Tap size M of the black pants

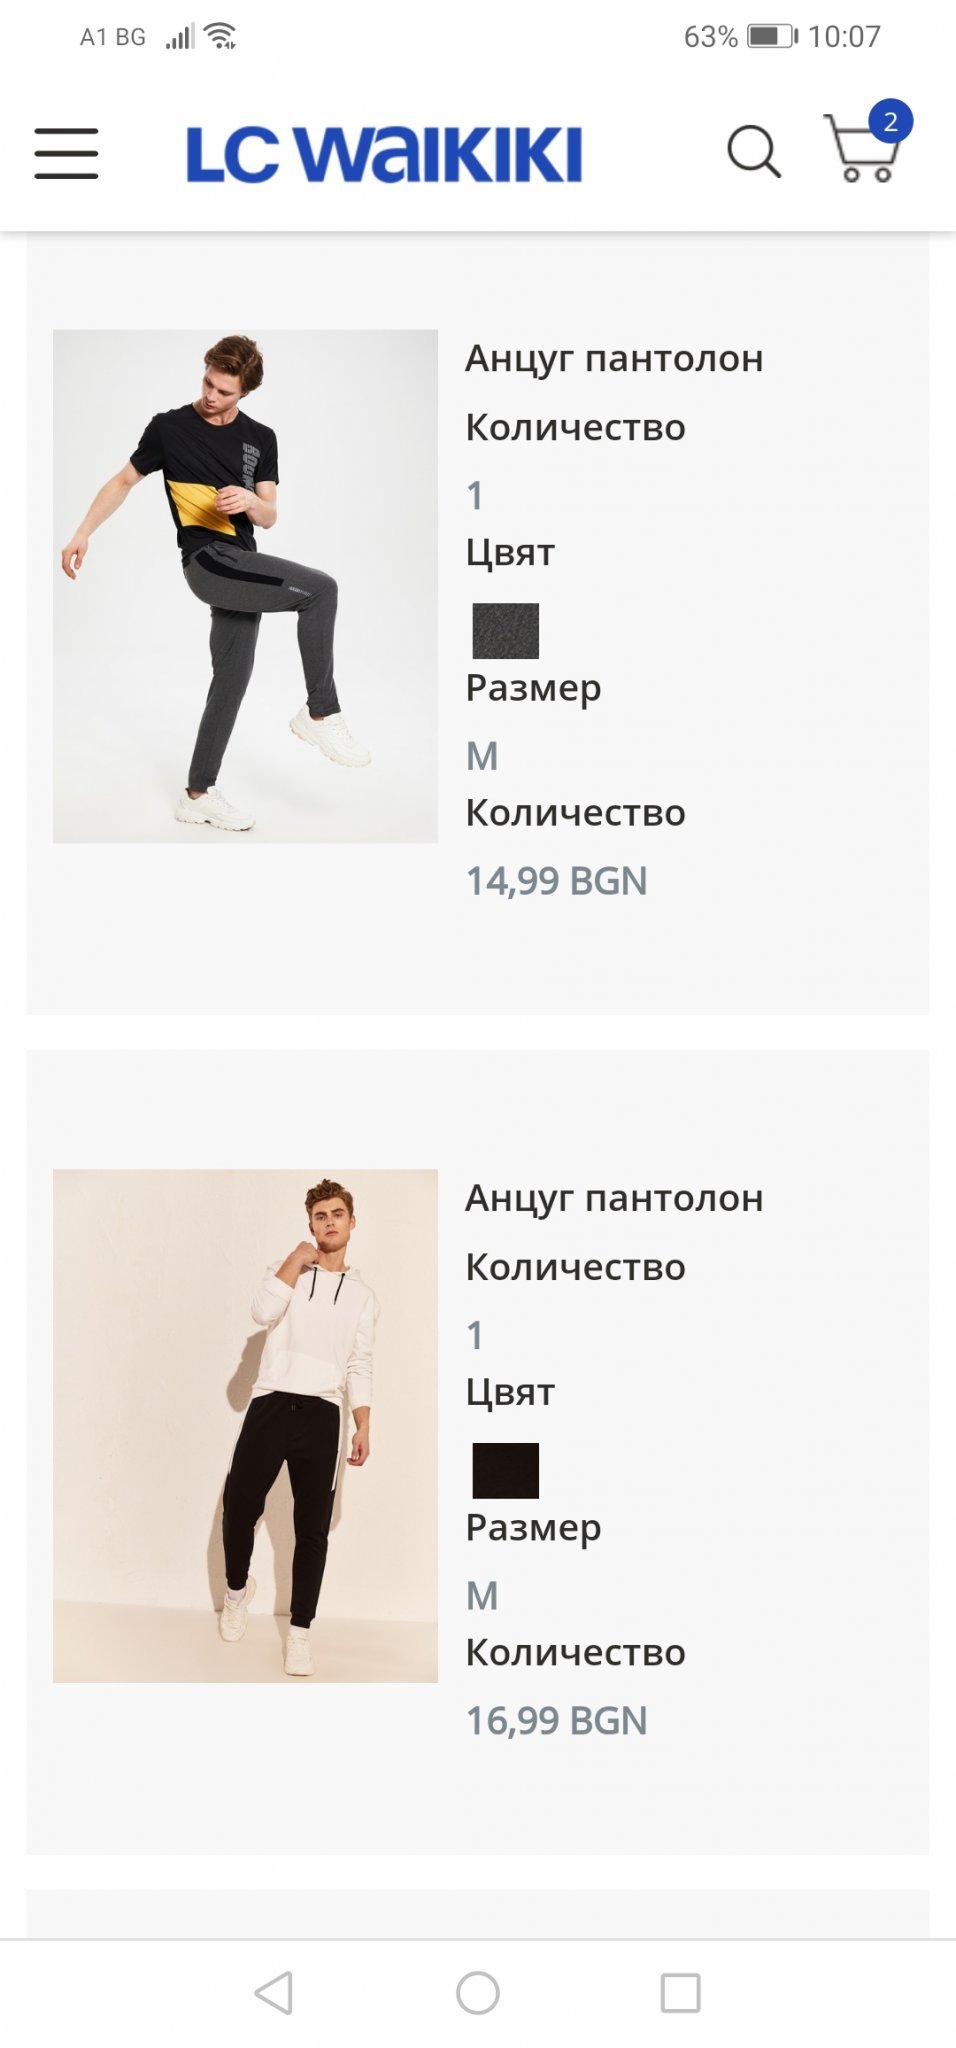[x=482, y=1596]
